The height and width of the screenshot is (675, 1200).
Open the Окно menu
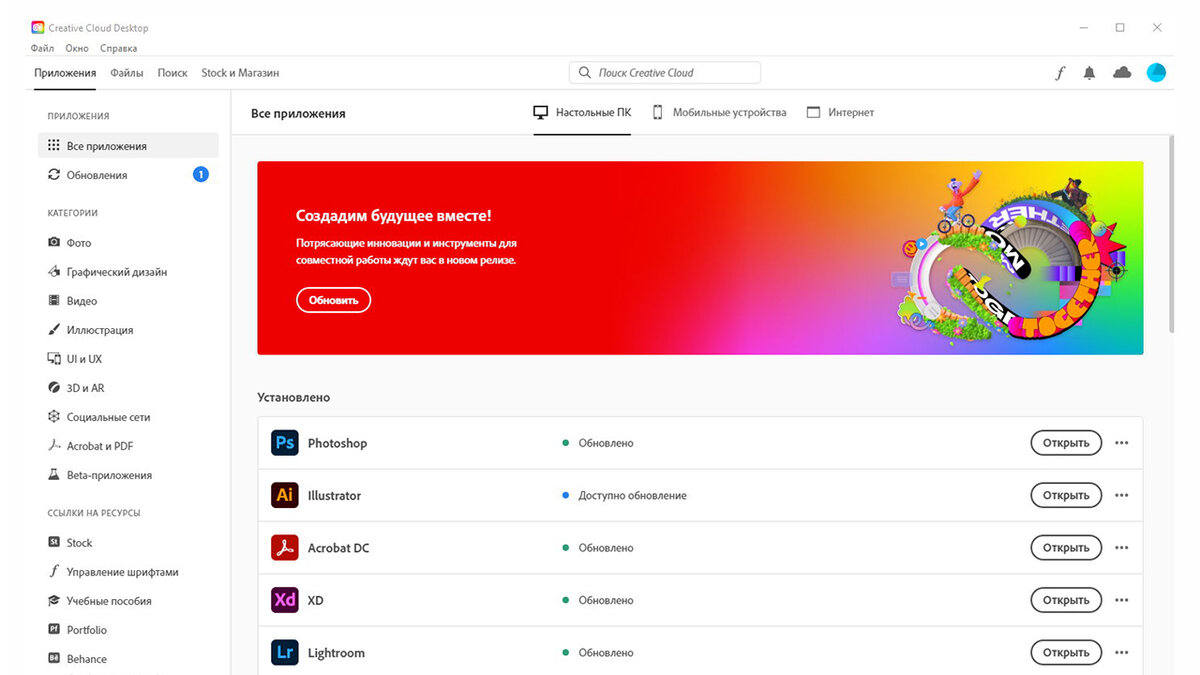click(77, 48)
